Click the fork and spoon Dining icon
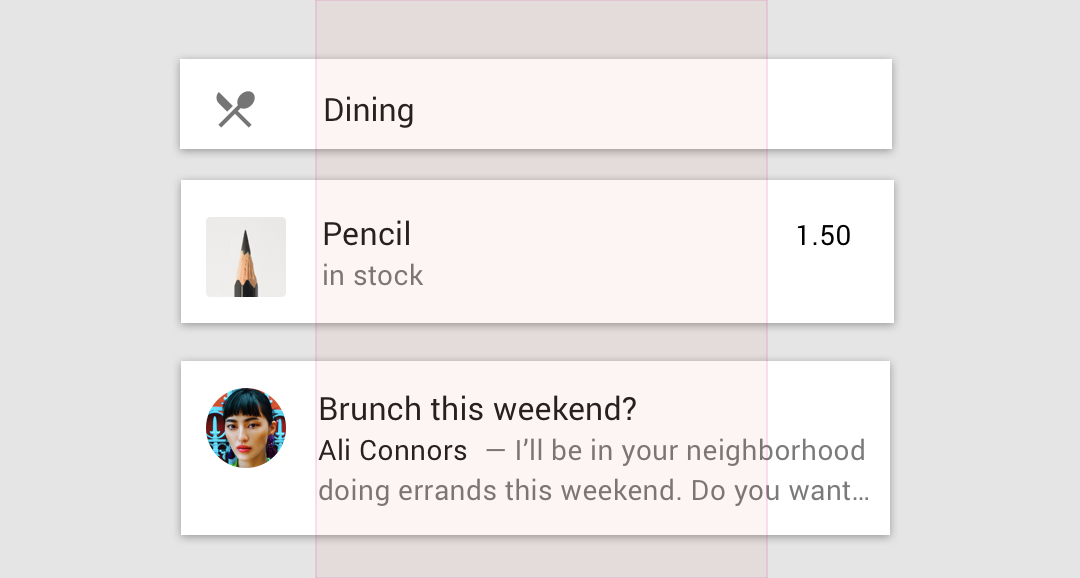 click(236, 110)
